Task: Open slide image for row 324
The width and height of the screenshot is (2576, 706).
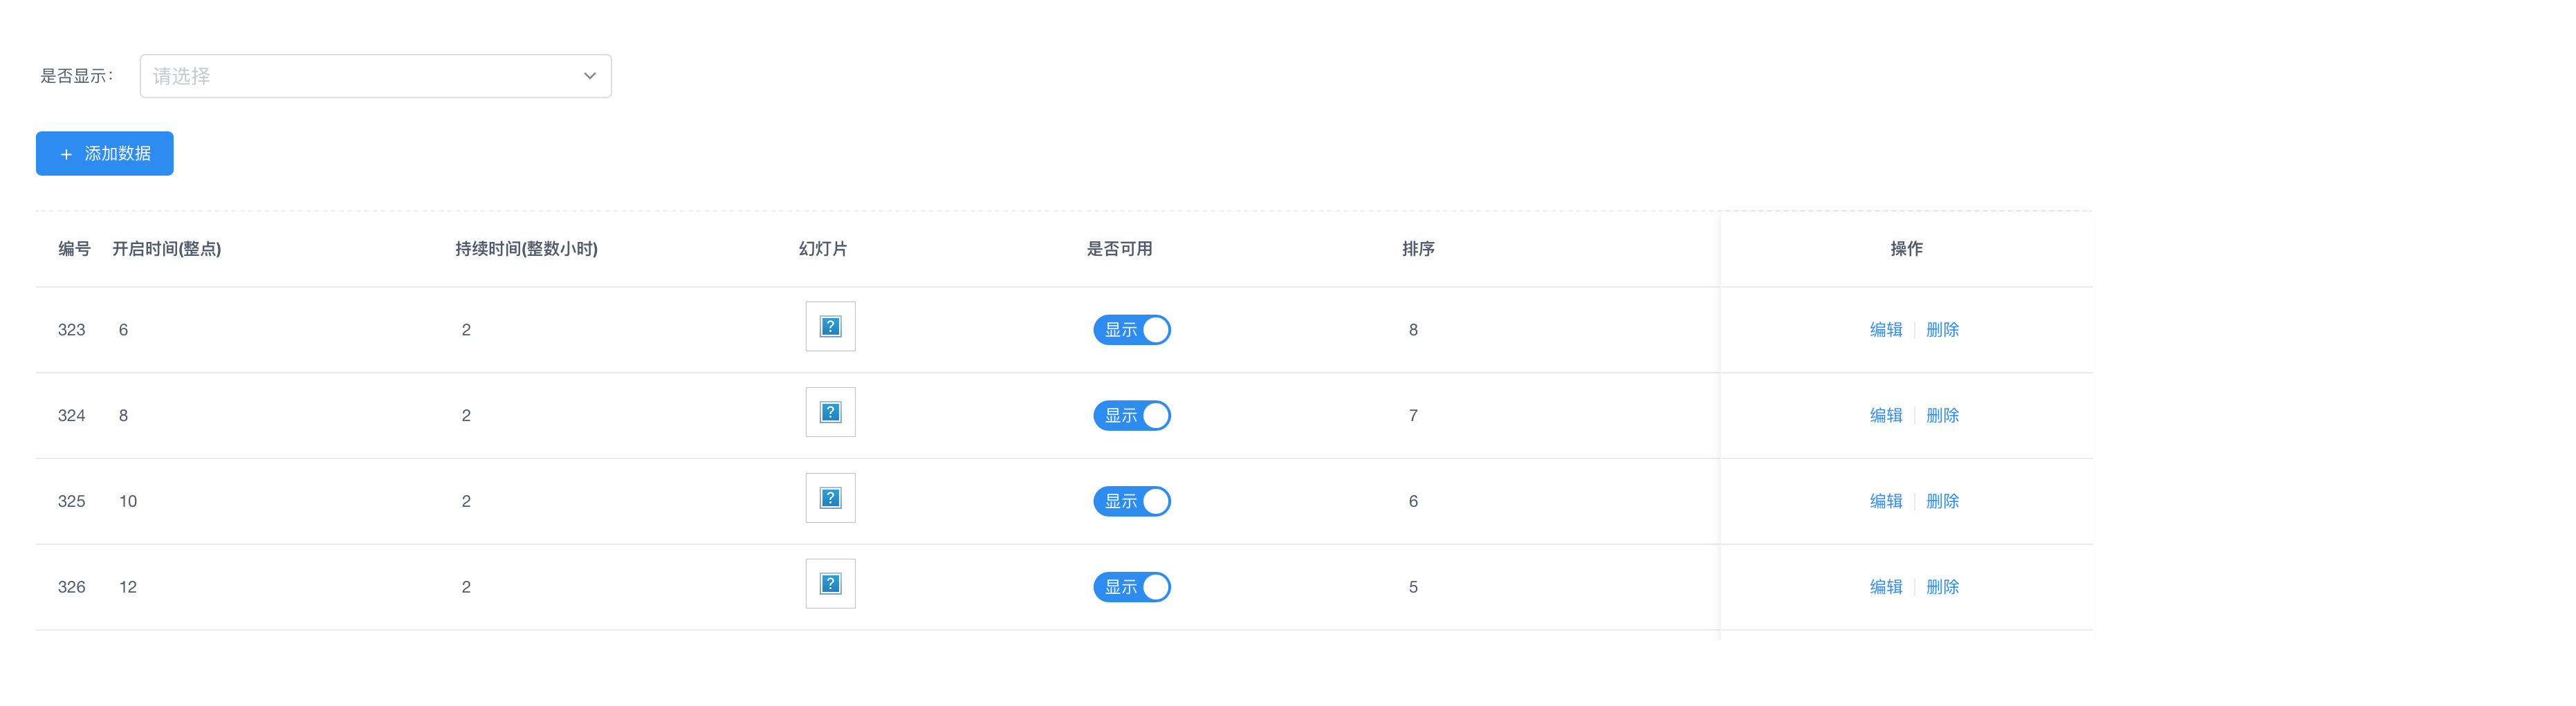Action: click(830, 413)
